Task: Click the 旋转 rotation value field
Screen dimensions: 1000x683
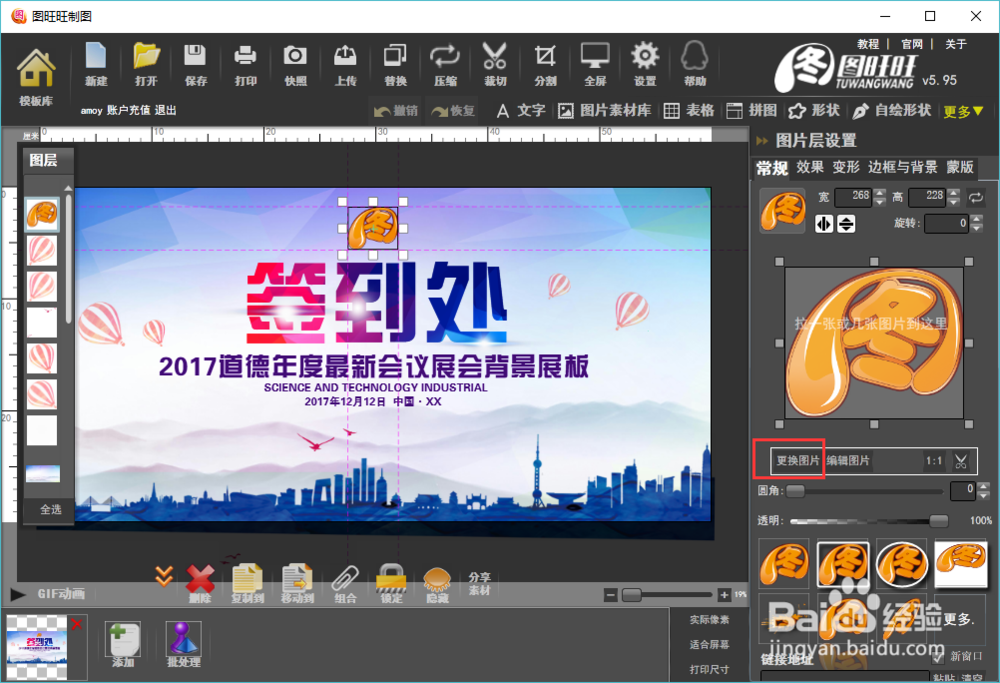Action: pyautogui.click(x=946, y=223)
